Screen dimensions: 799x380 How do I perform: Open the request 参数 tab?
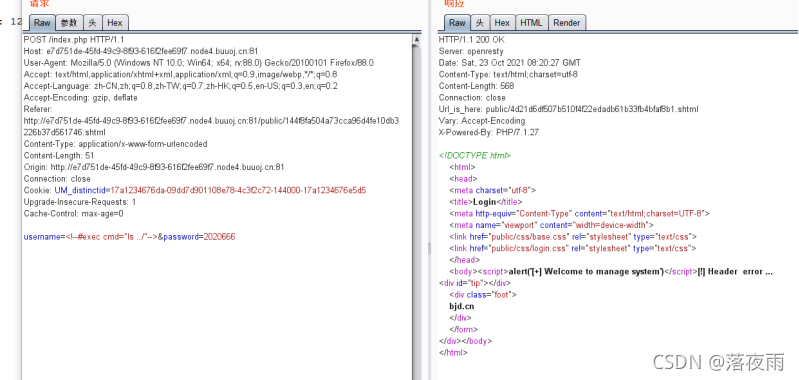point(69,23)
